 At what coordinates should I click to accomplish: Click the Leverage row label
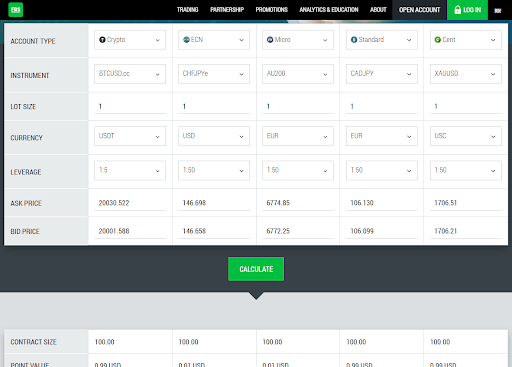coord(26,172)
